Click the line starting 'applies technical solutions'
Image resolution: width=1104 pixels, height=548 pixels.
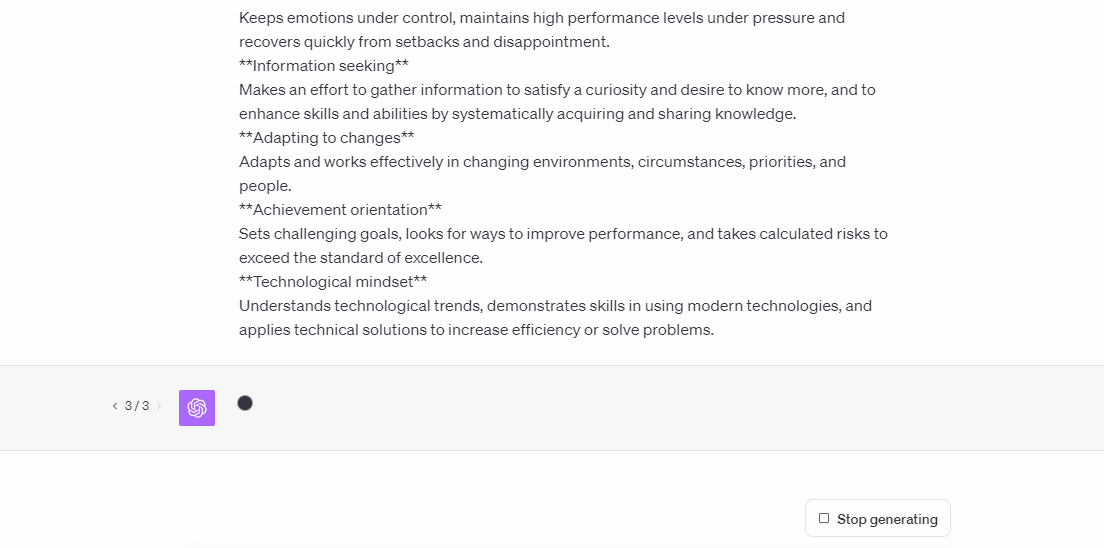pos(477,330)
